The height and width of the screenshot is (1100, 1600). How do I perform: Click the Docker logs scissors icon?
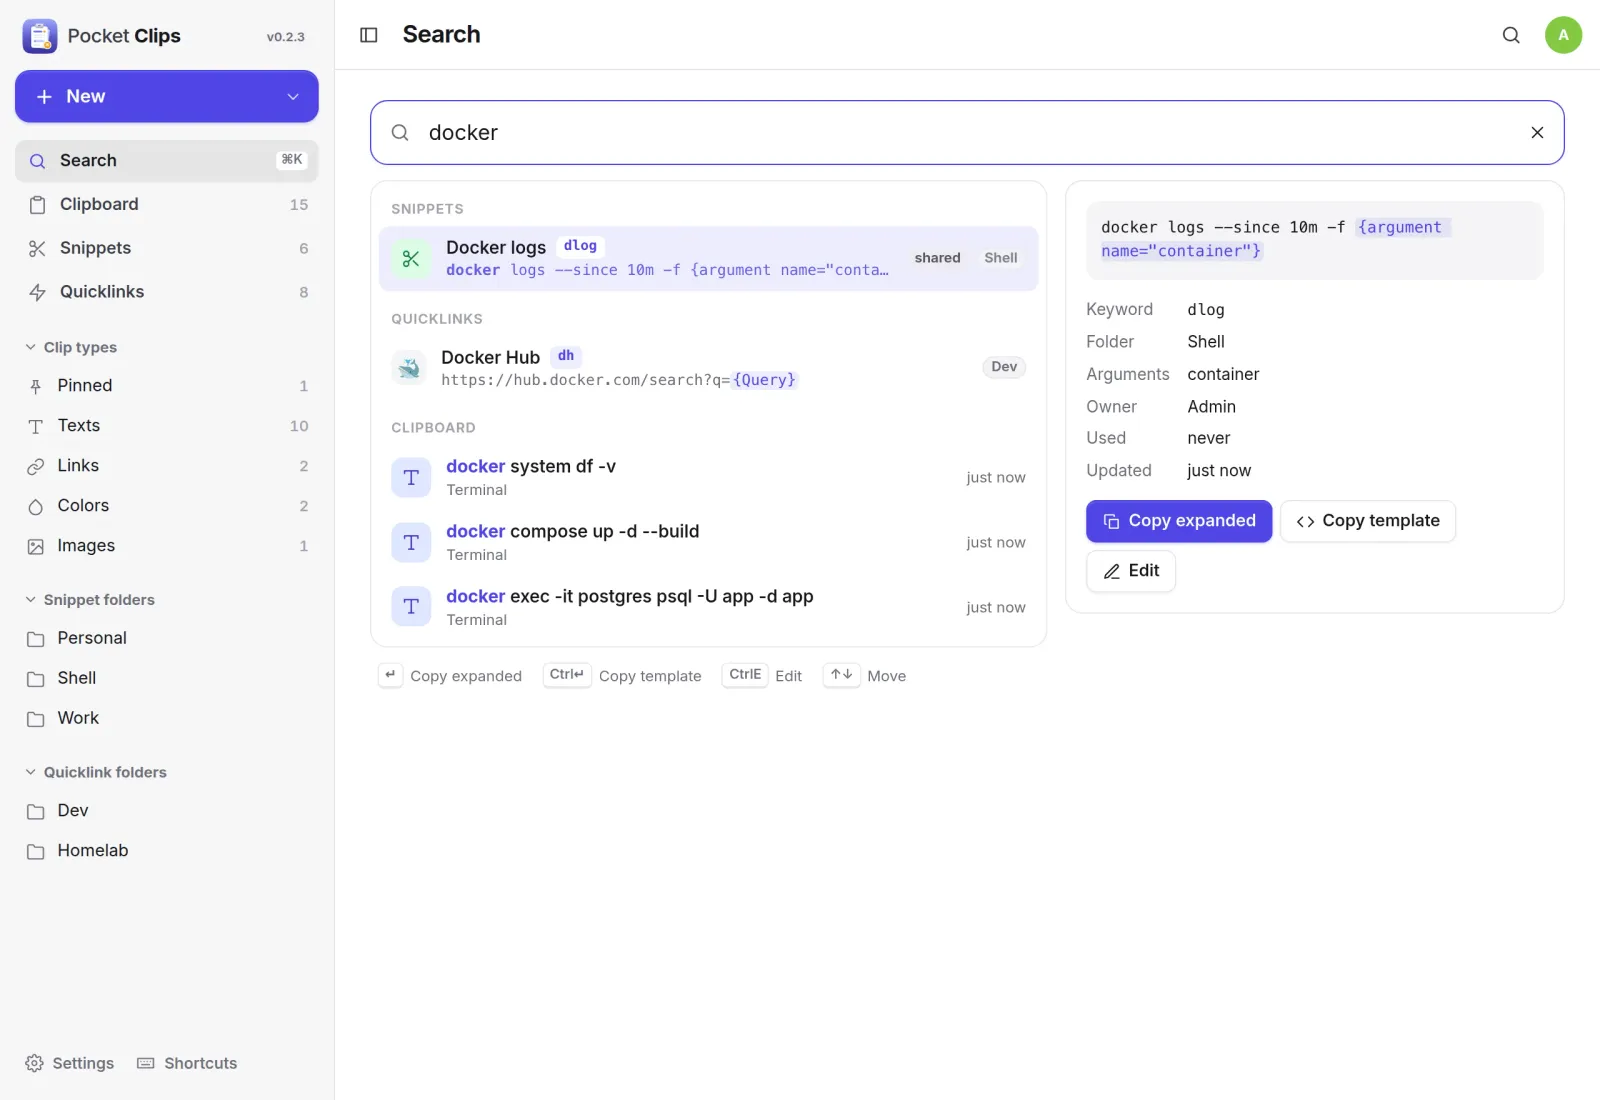pos(411,259)
